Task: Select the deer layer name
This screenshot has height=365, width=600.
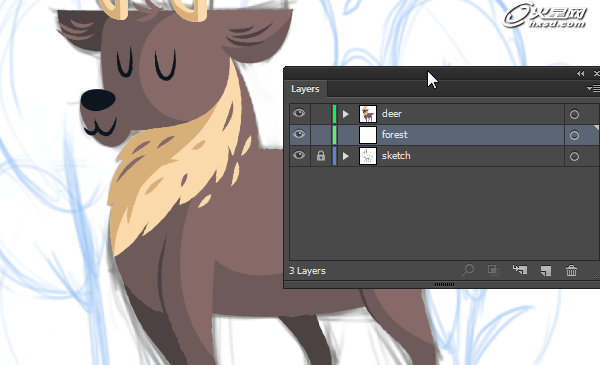Action: tap(392, 114)
